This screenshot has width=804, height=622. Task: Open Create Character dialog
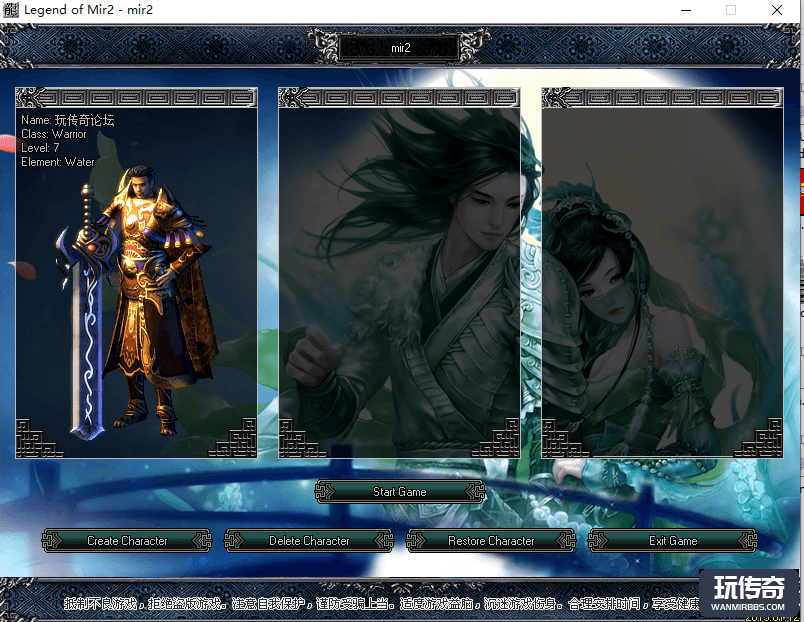127,540
